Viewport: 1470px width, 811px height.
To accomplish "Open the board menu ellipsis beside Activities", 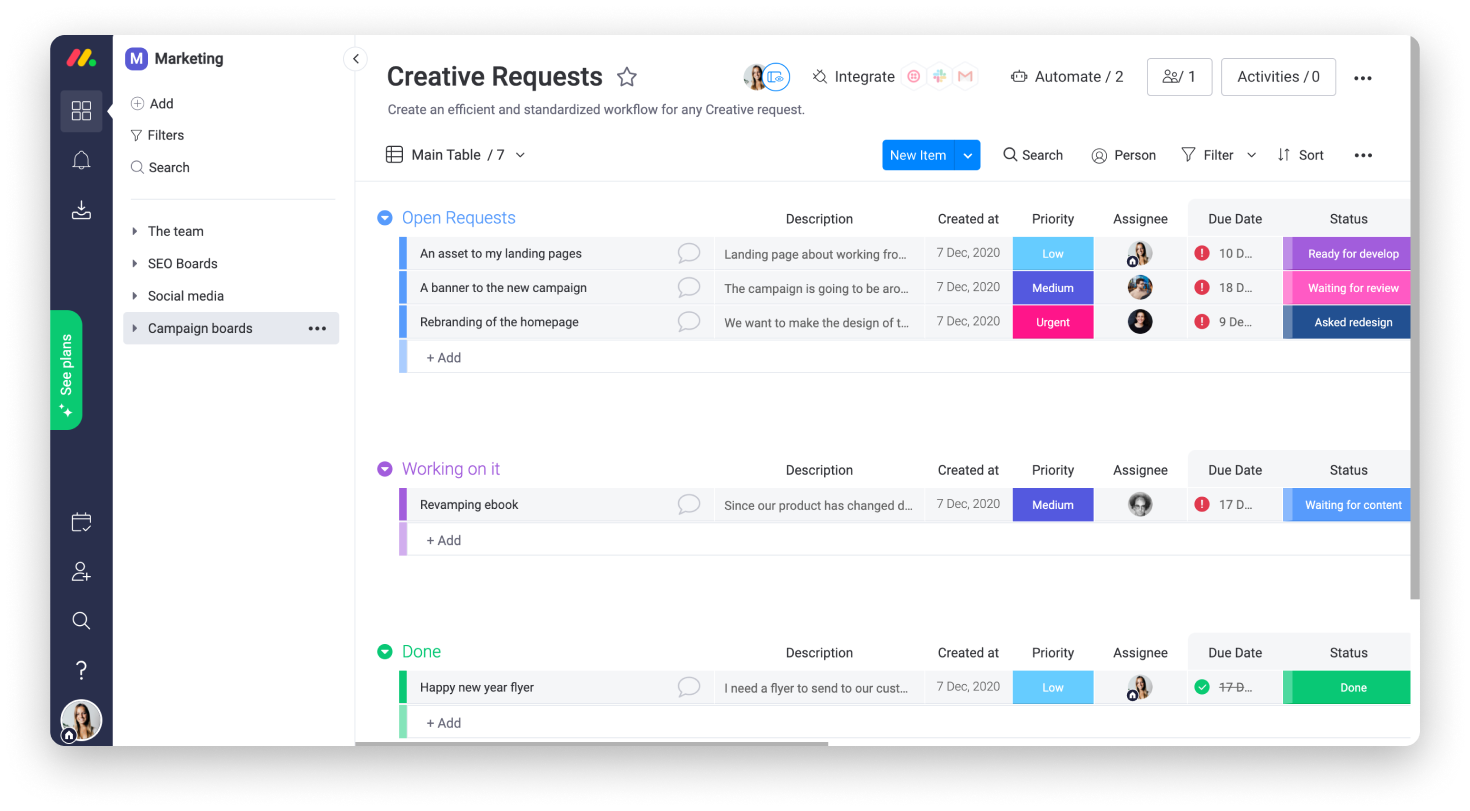I will [1363, 78].
